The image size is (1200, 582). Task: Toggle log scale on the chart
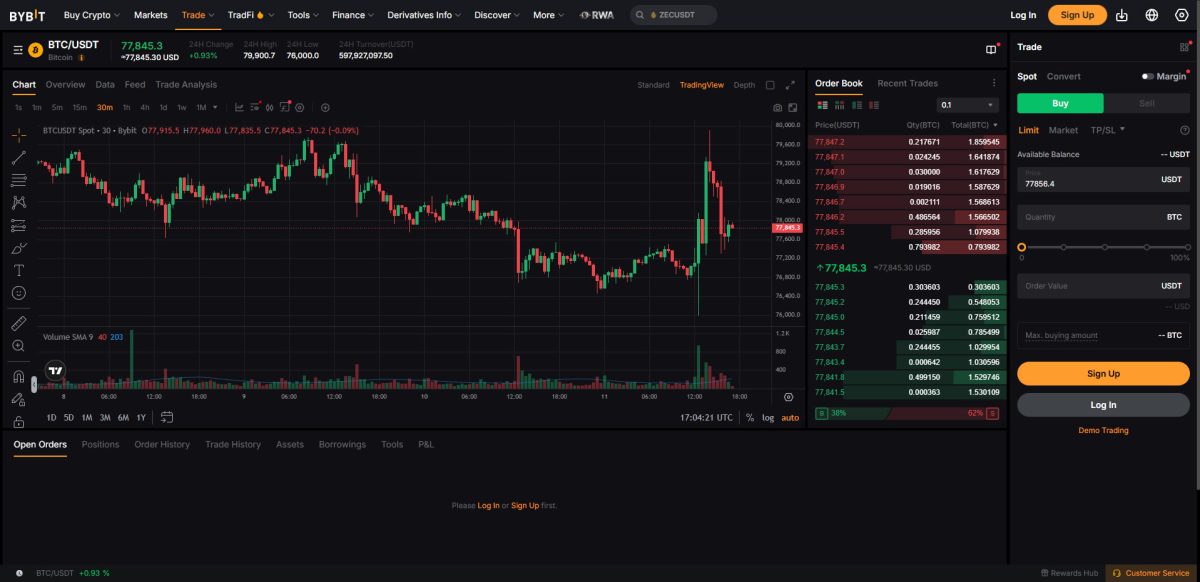768,417
